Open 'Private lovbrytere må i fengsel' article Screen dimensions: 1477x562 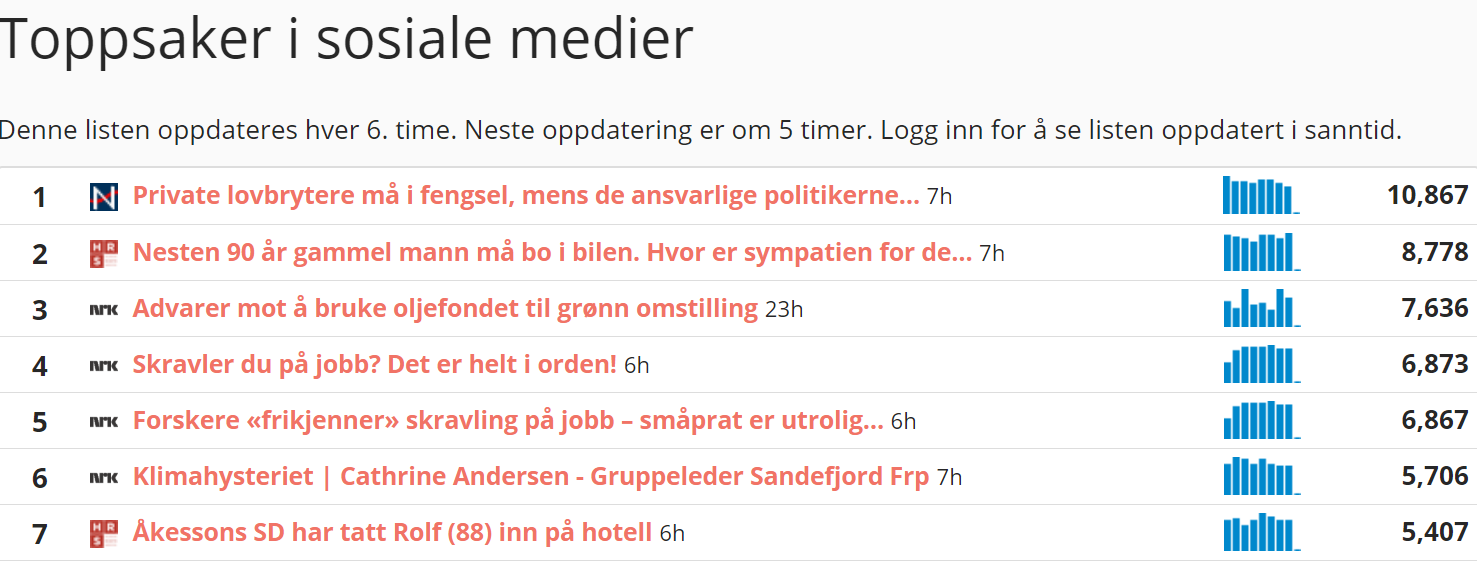pyautogui.click(x=525, y=196)
